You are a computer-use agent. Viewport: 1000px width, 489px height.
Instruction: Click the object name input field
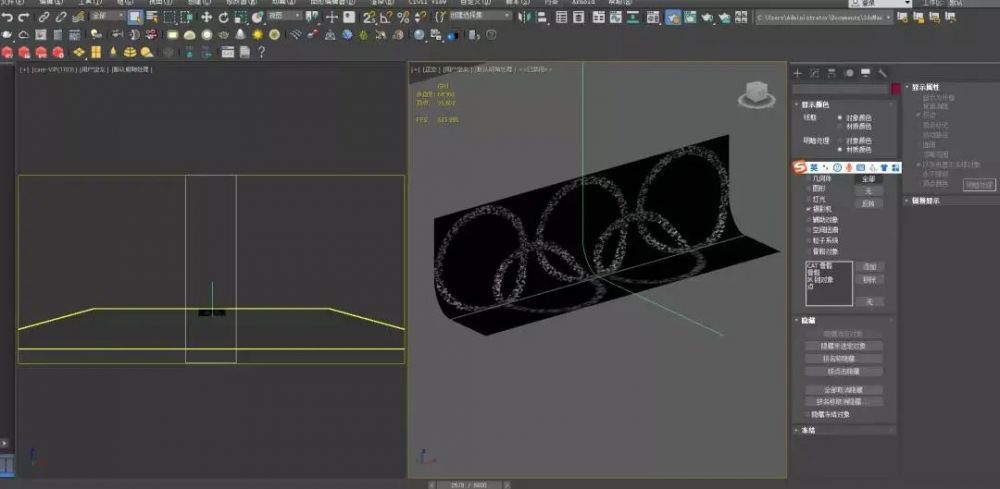pyautogui.click(x=840, y=90)
